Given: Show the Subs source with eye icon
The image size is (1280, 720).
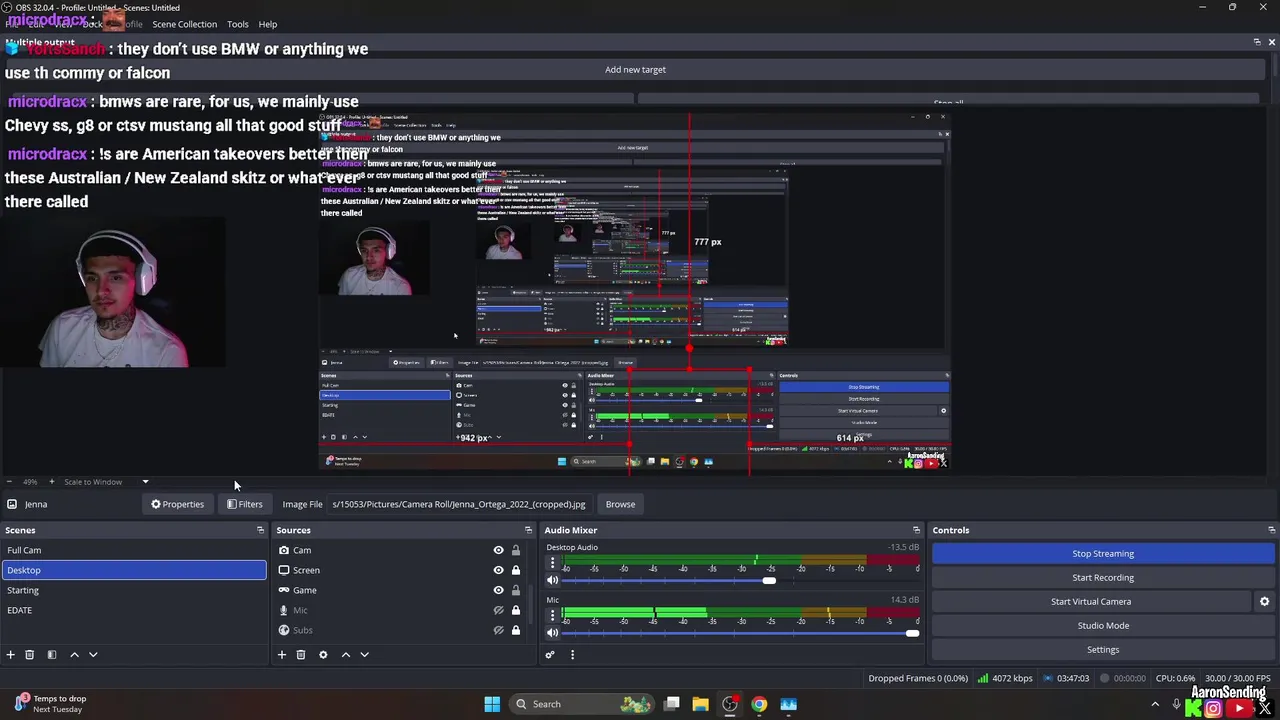Looking at the screenshot, I should coord(498,630).
